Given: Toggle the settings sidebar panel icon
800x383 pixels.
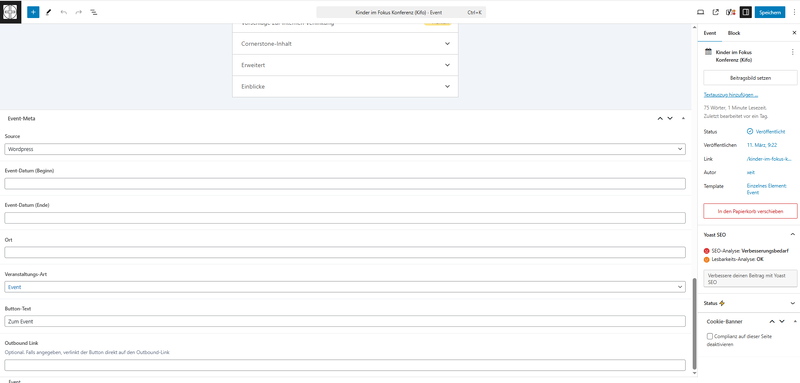Looking at the screenshot, I should (x=745, y=12).
